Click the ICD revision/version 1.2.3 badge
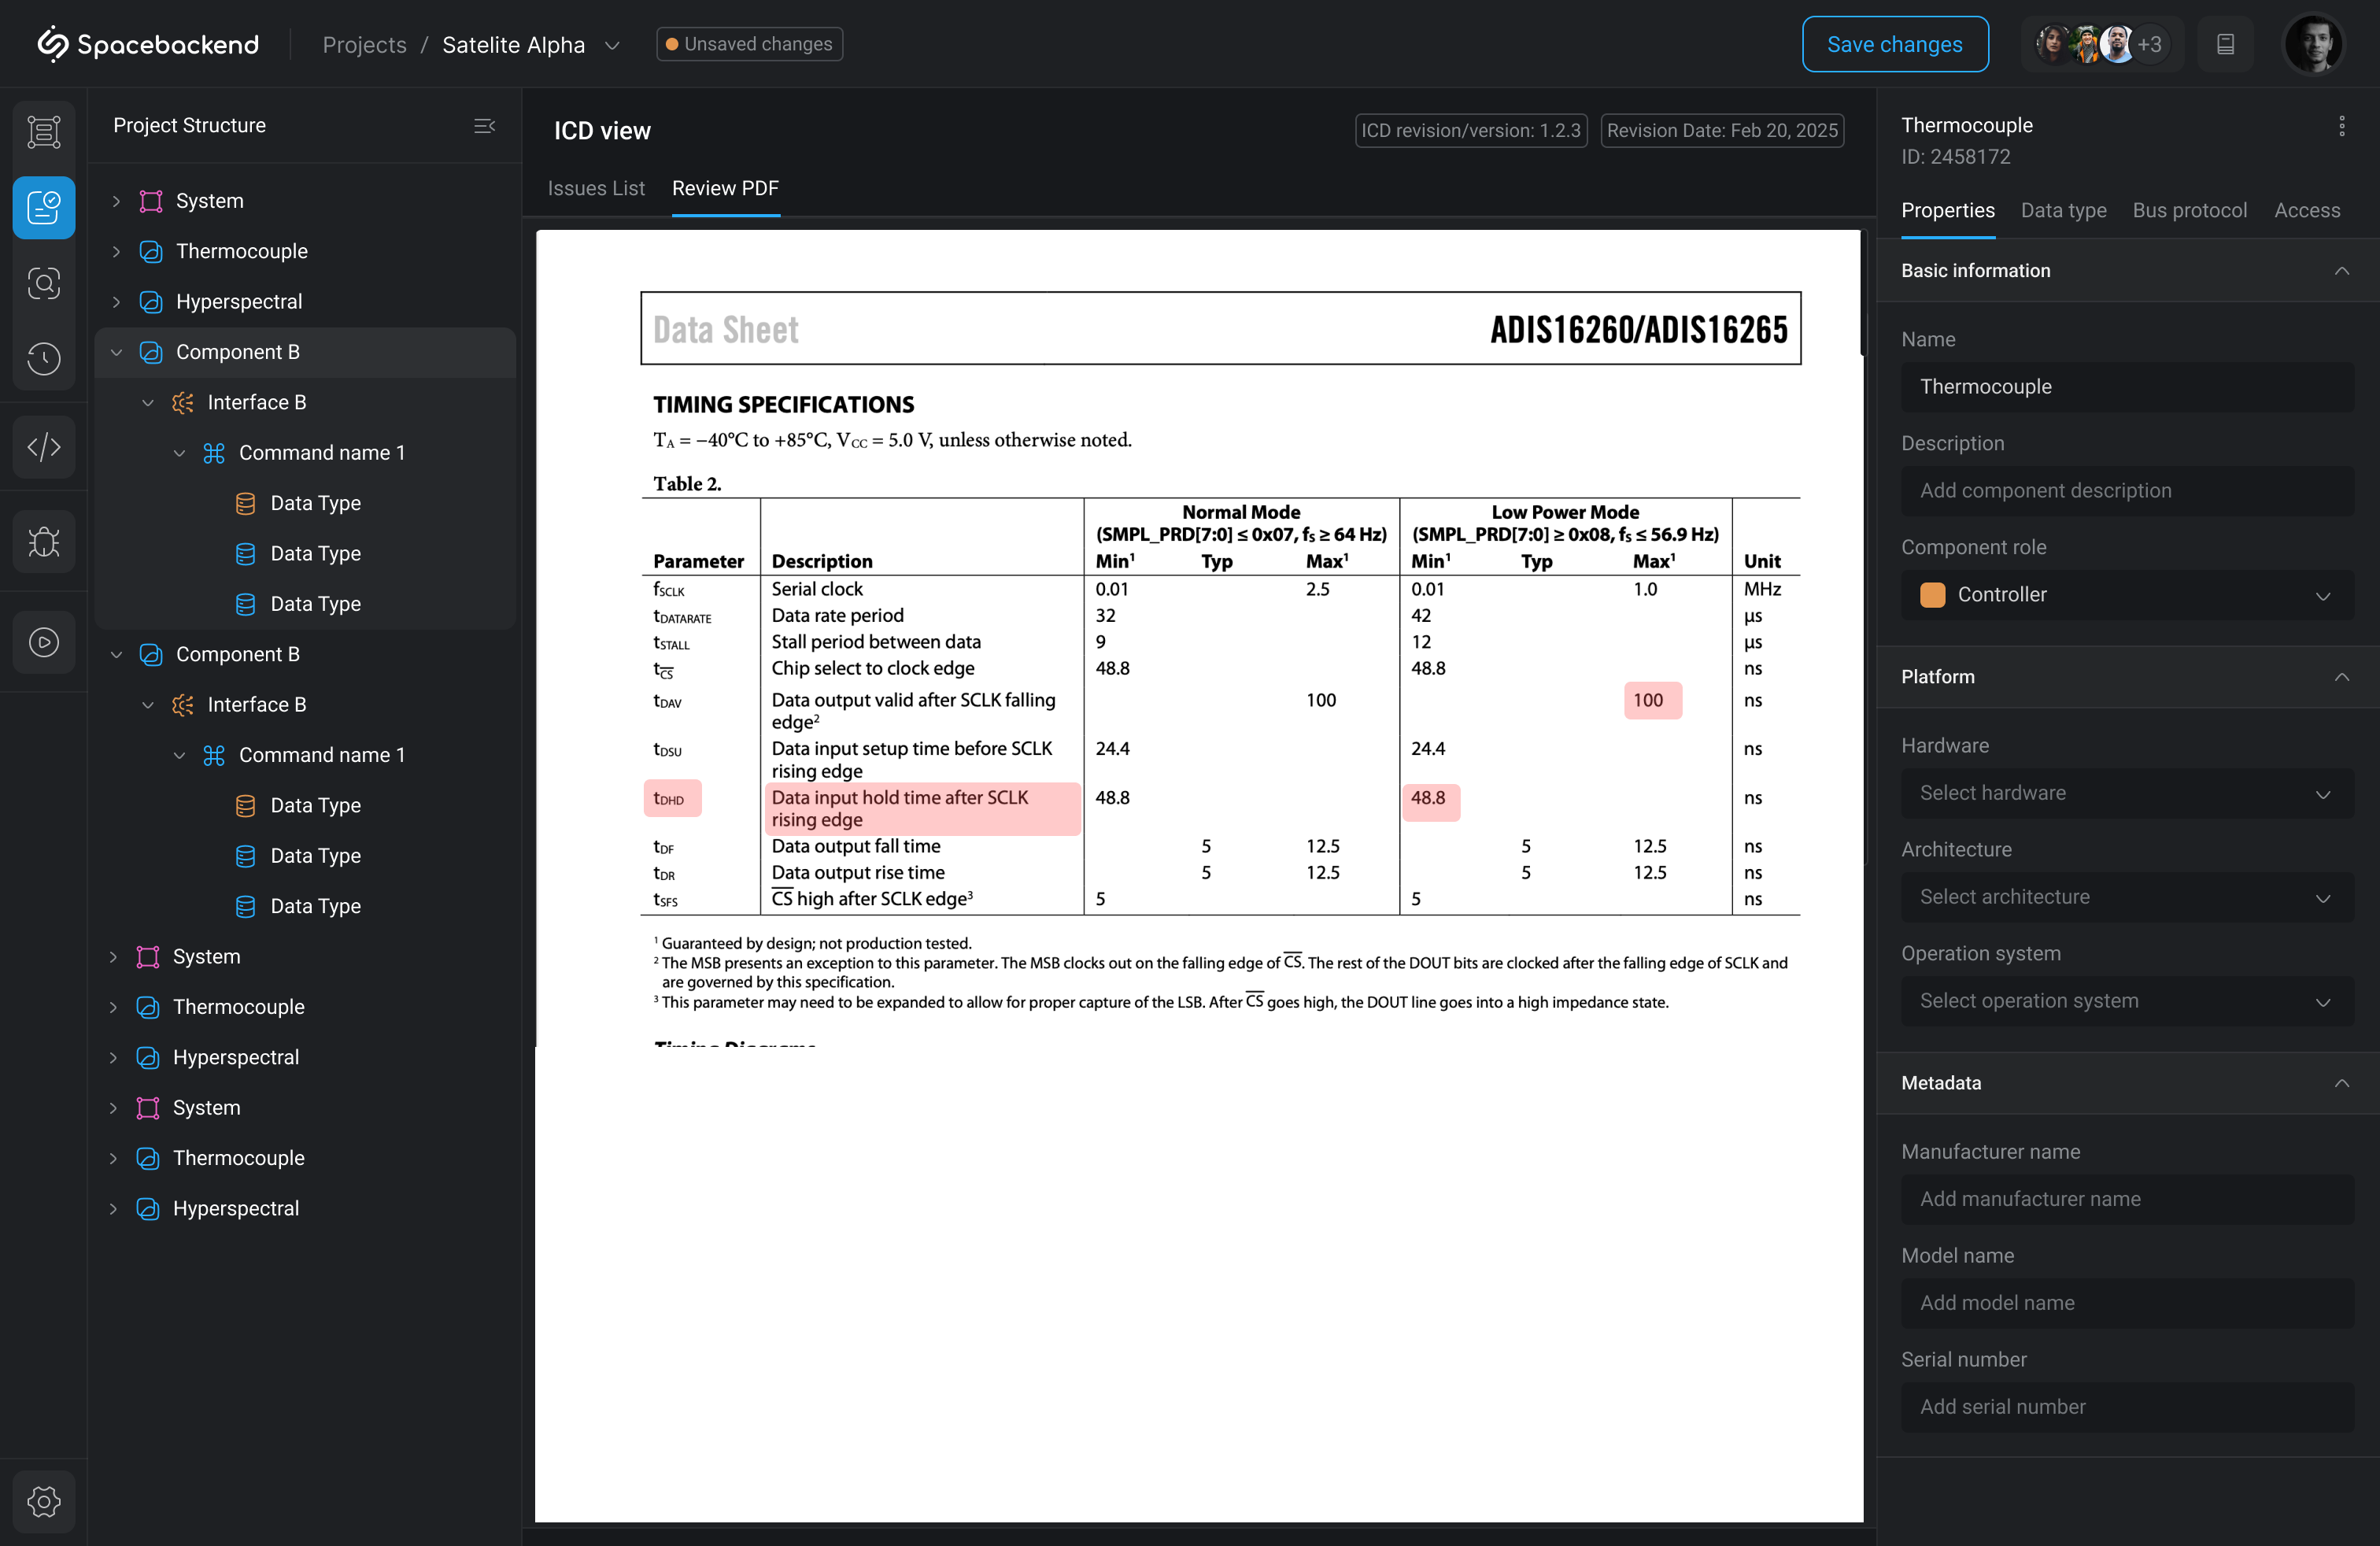Screen dimensions: 2380x1546 coord(1471,130)
